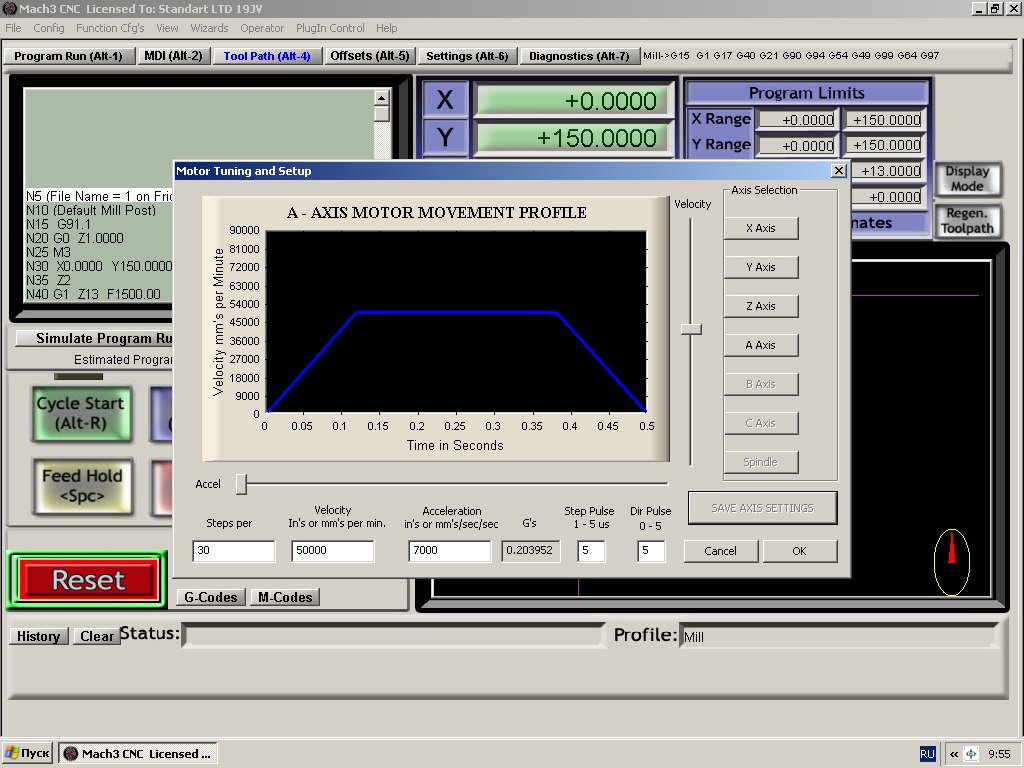
Task: Click the Reset emergency button
Action: pos(89,580)
